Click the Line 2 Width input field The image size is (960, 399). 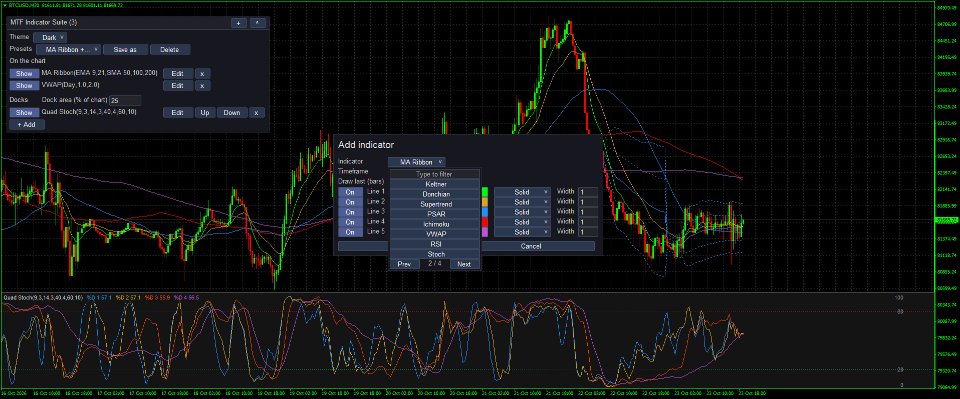point(587,202)
